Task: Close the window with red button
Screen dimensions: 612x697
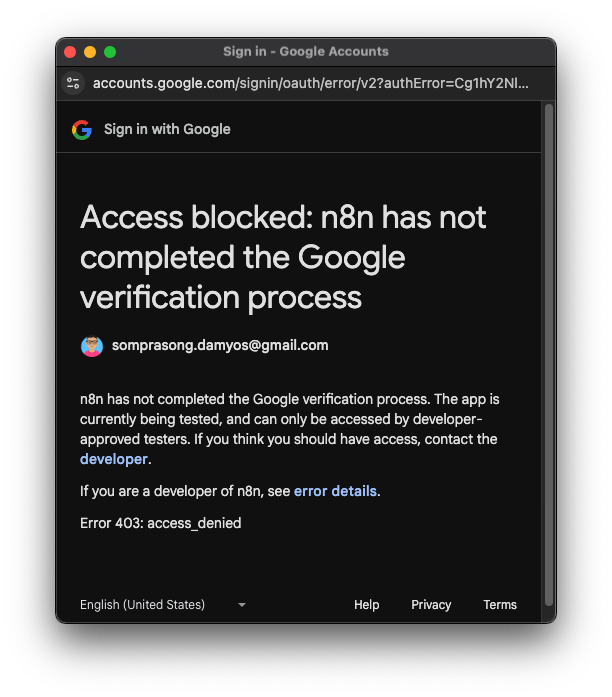Action: [x=70, y=52]
